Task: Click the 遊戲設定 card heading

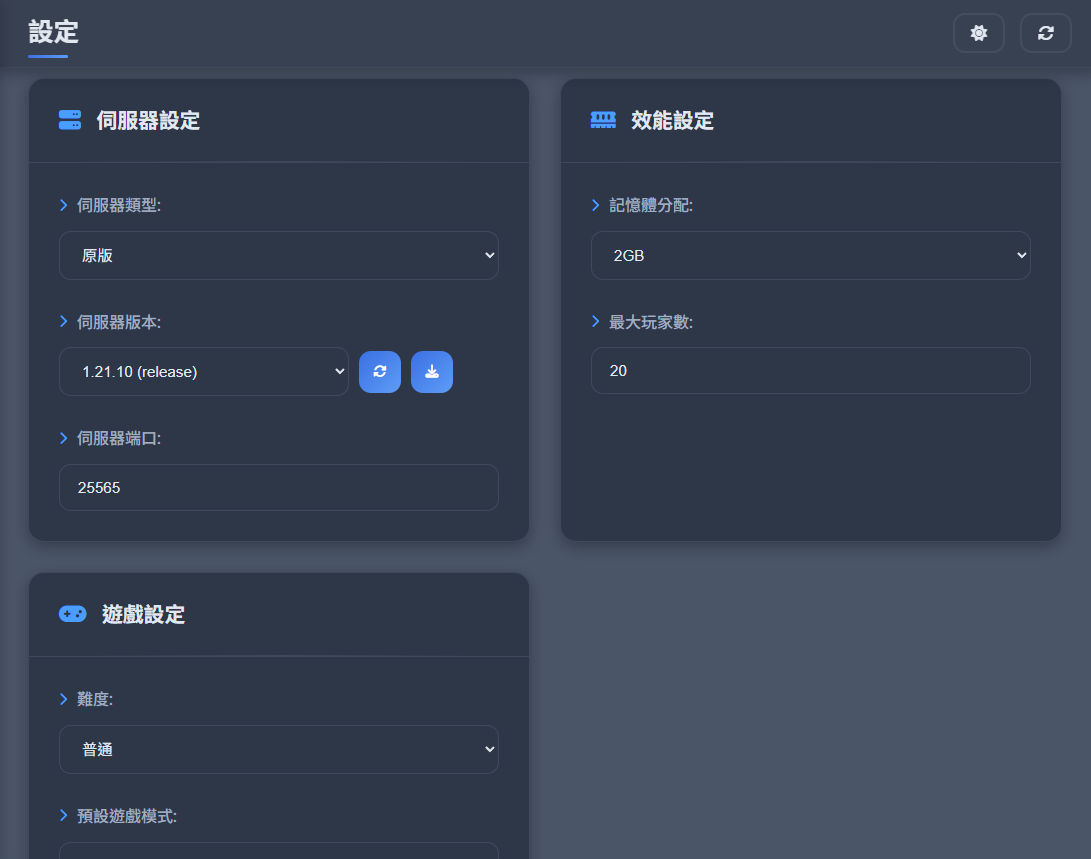Action: (143, 614)
